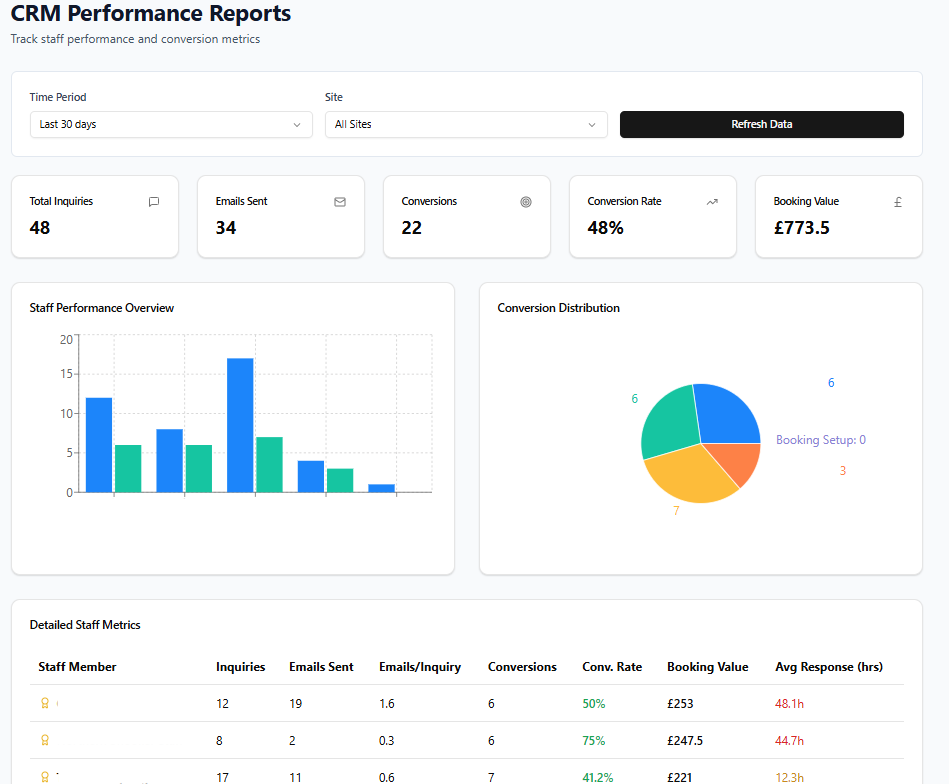Click the 48.1h average response cell
The height and width of the screenshot is (784, 949).
790,703
